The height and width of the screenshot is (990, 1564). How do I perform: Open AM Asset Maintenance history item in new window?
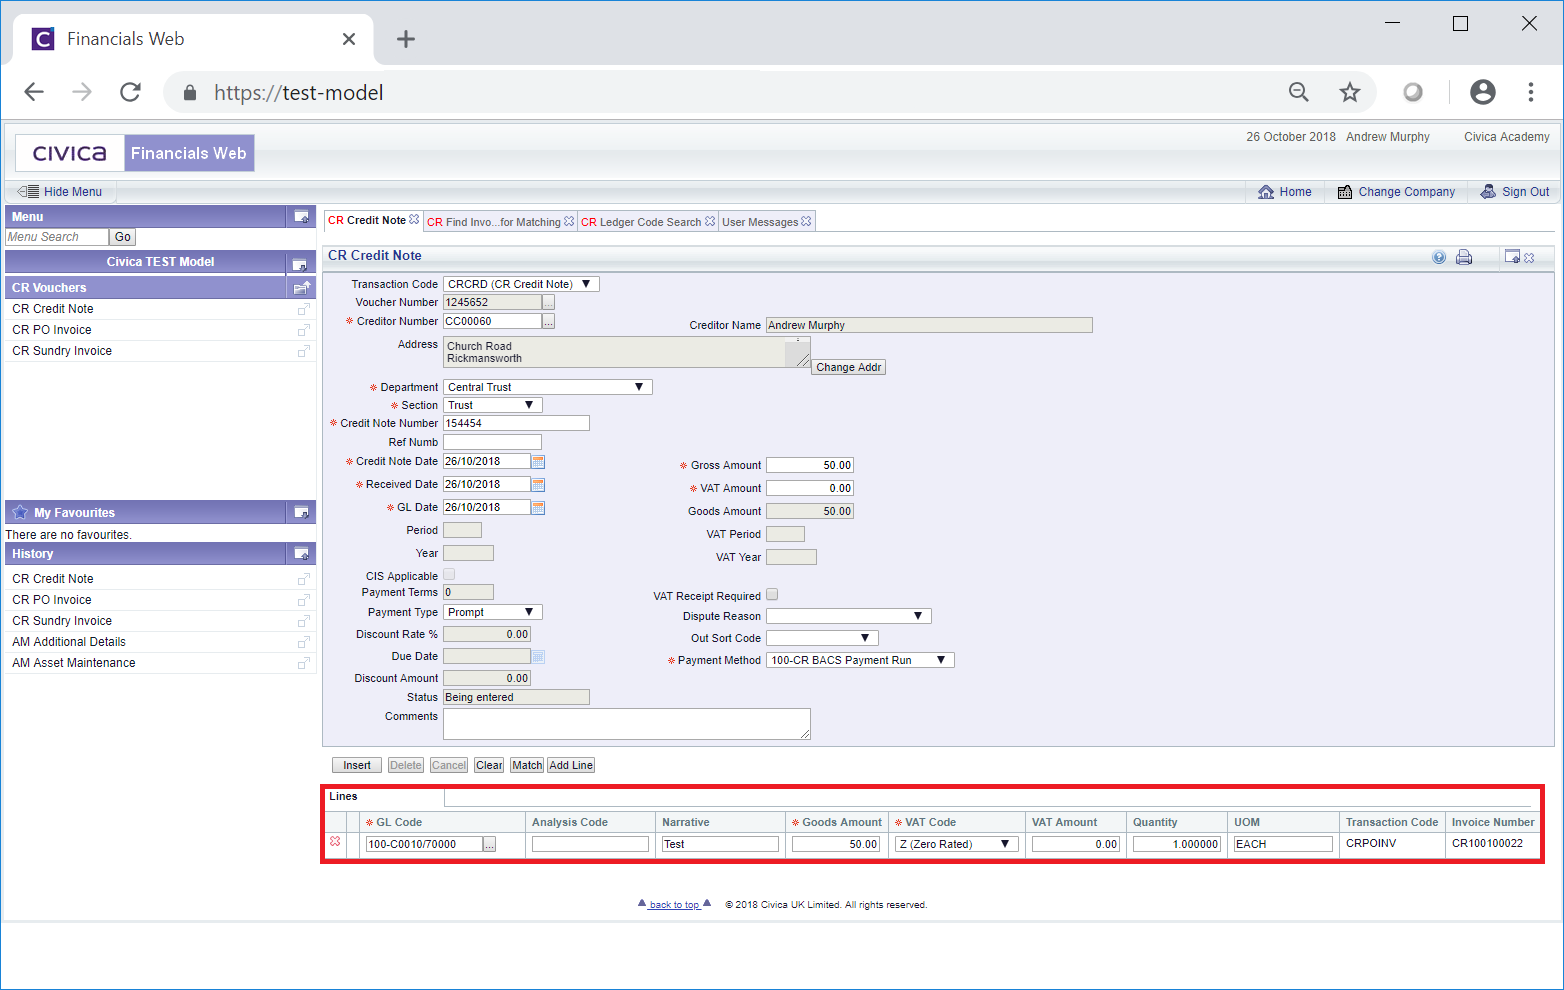[x=304, y=663]
